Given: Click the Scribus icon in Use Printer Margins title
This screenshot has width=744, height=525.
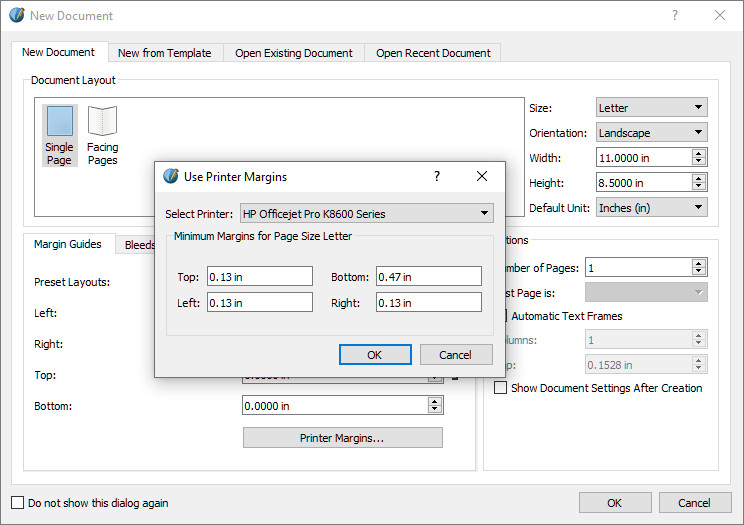Looking at the screenshot, I should click(171, 176).
